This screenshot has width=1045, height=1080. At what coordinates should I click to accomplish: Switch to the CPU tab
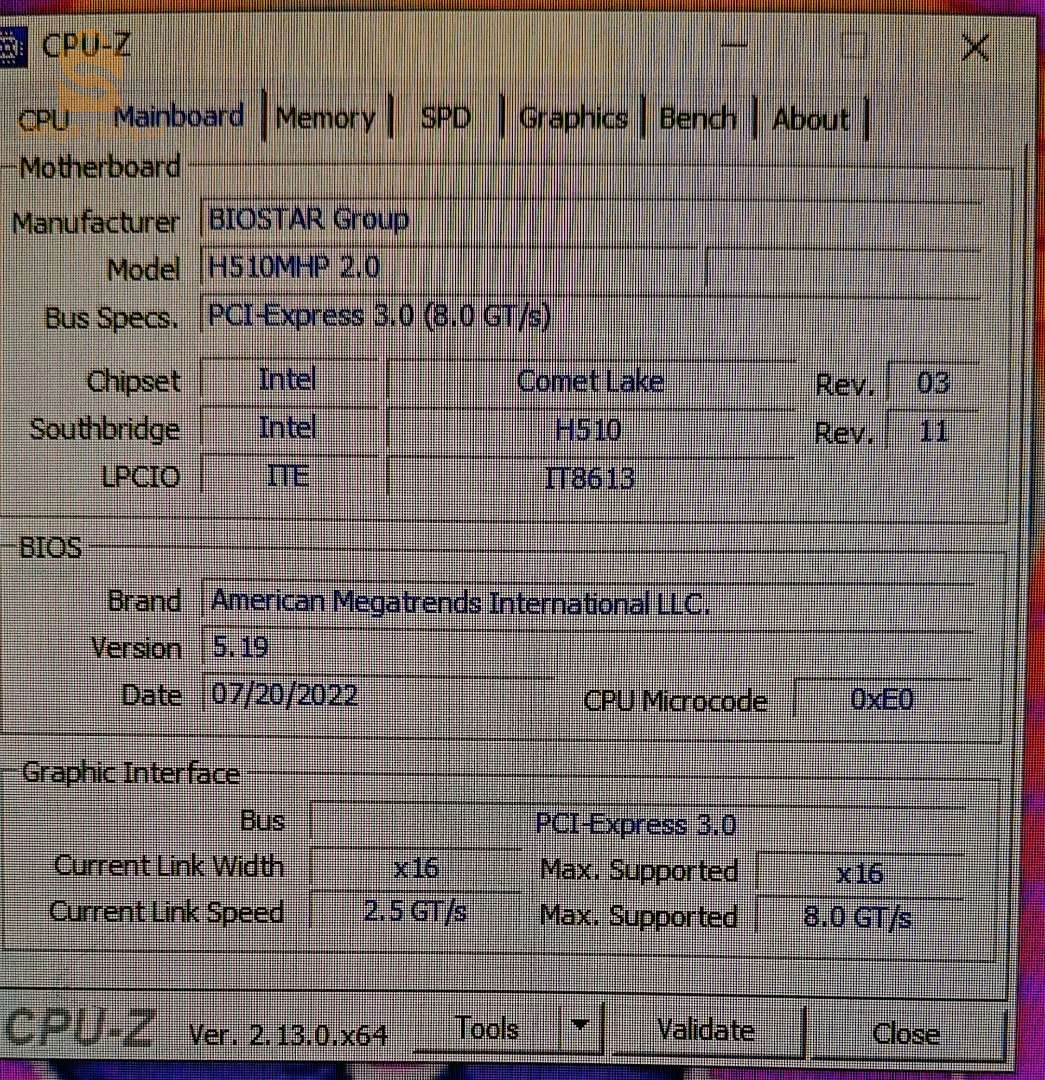[44, 120]
